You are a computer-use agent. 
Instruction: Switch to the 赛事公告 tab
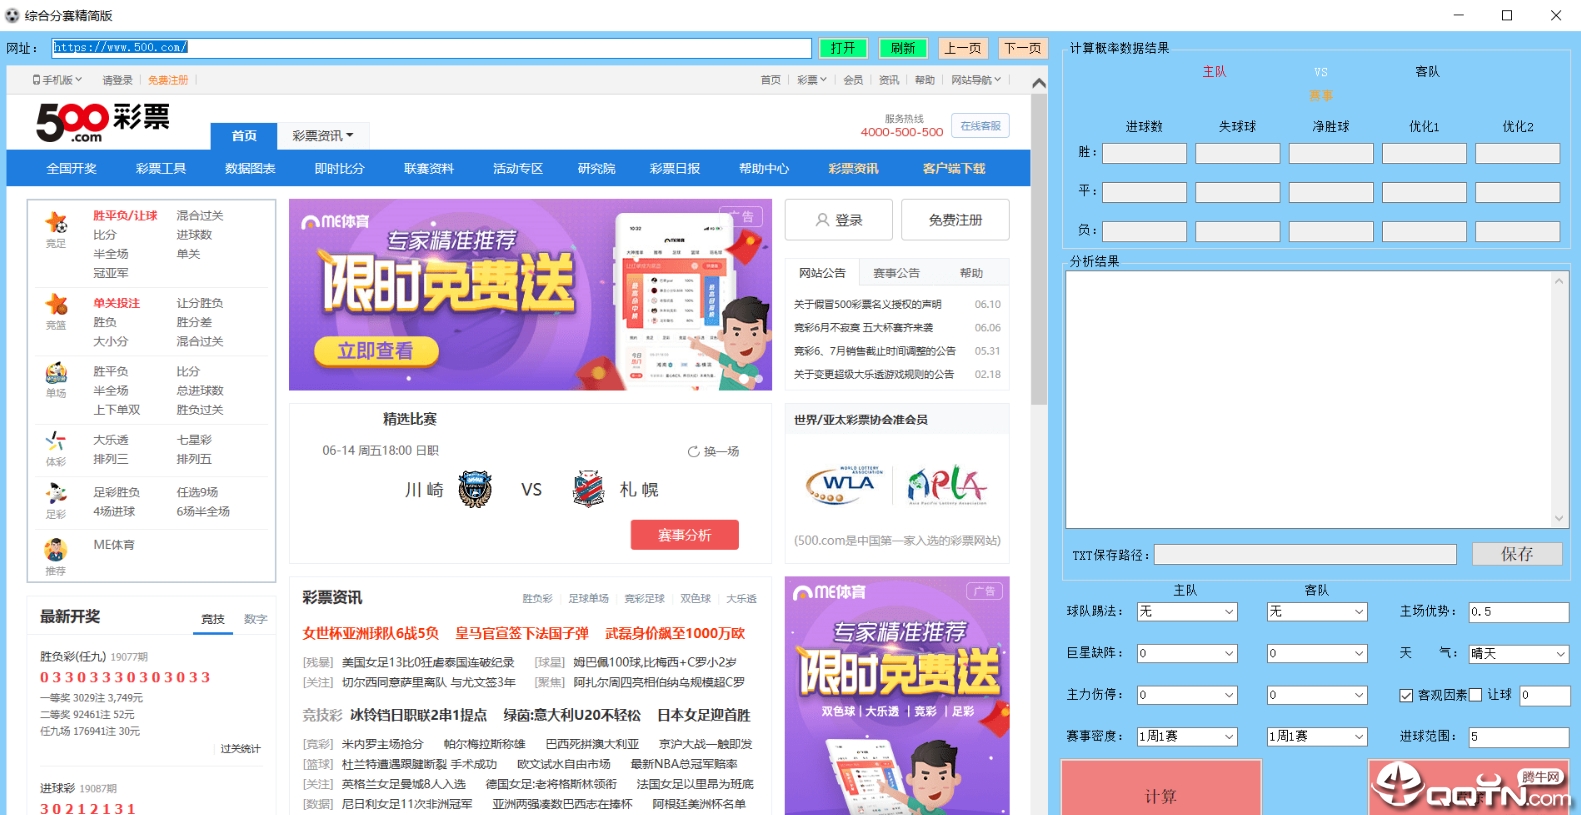[896, 273]
